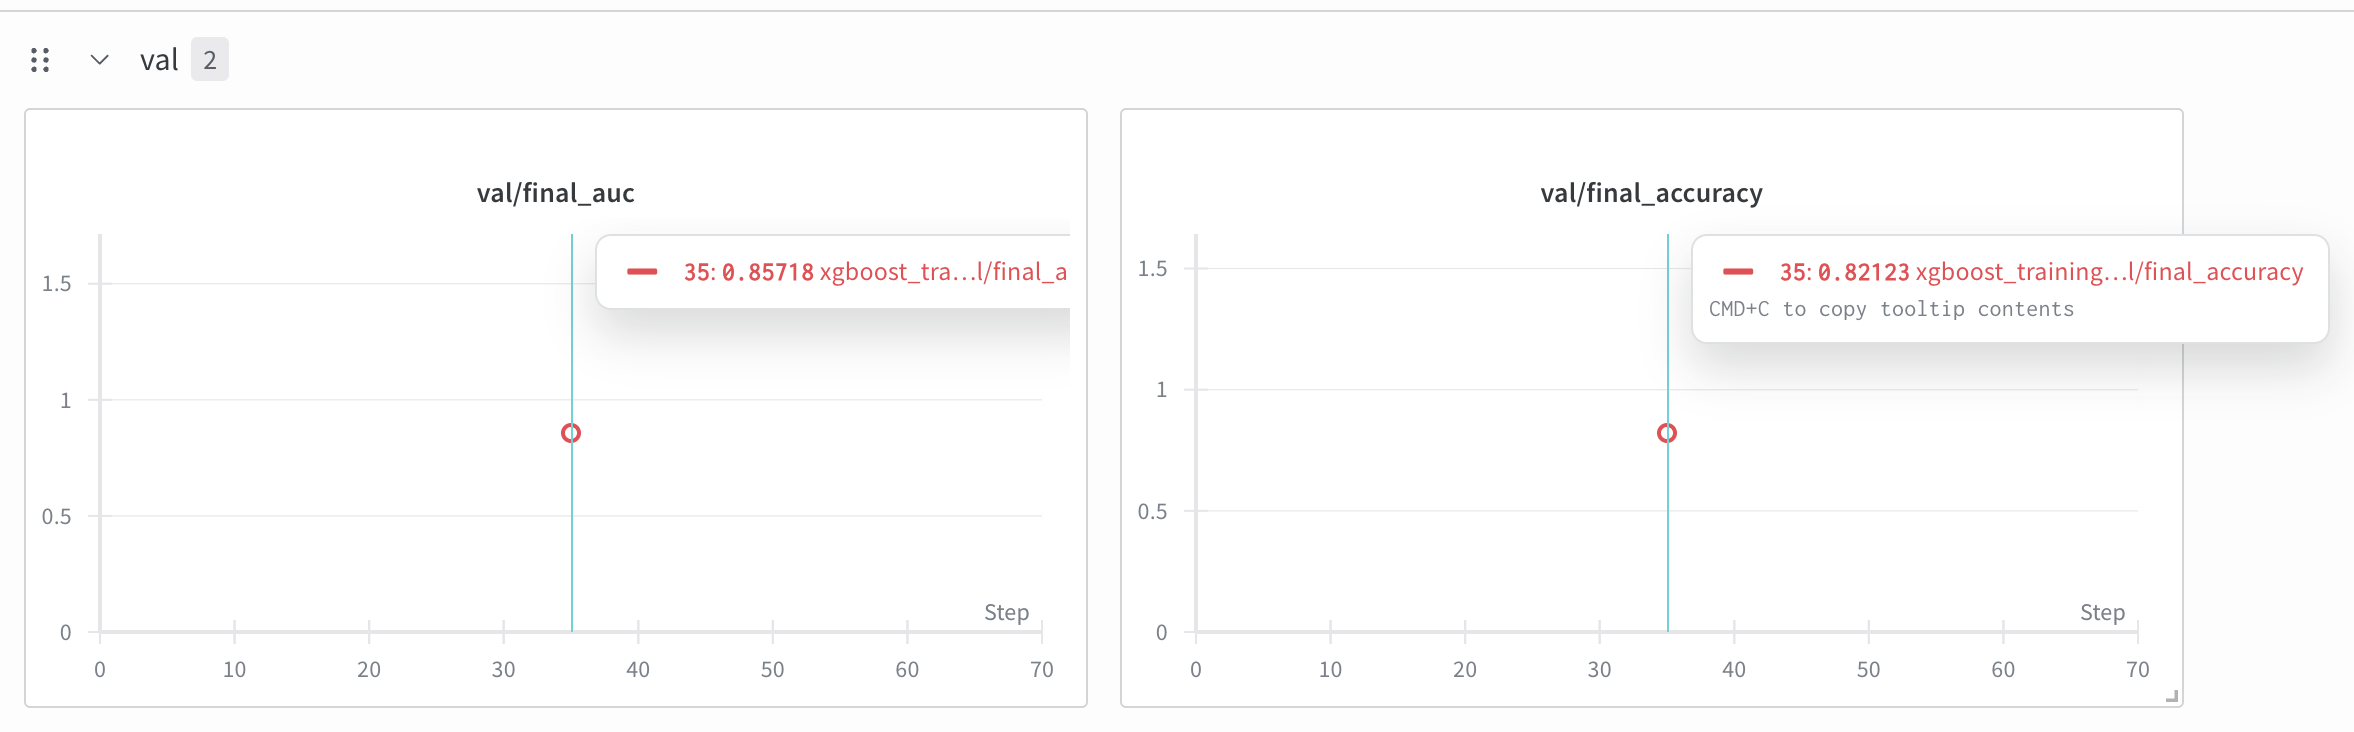2354x732 pixels.
Task: Click the CMD+C copy tooltip hint text
Action: coord(1891,309)
